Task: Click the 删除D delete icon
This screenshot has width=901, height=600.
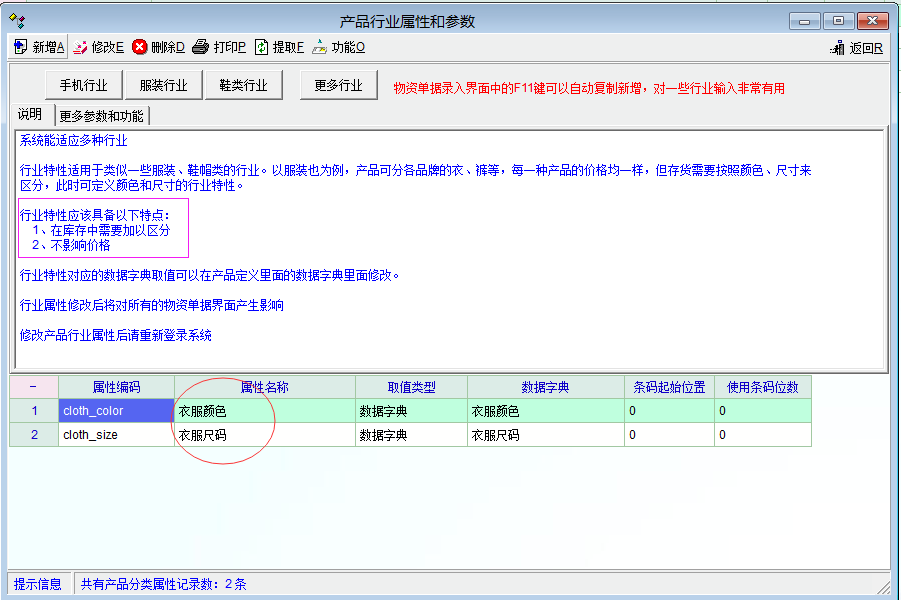Action: [140, 47]
